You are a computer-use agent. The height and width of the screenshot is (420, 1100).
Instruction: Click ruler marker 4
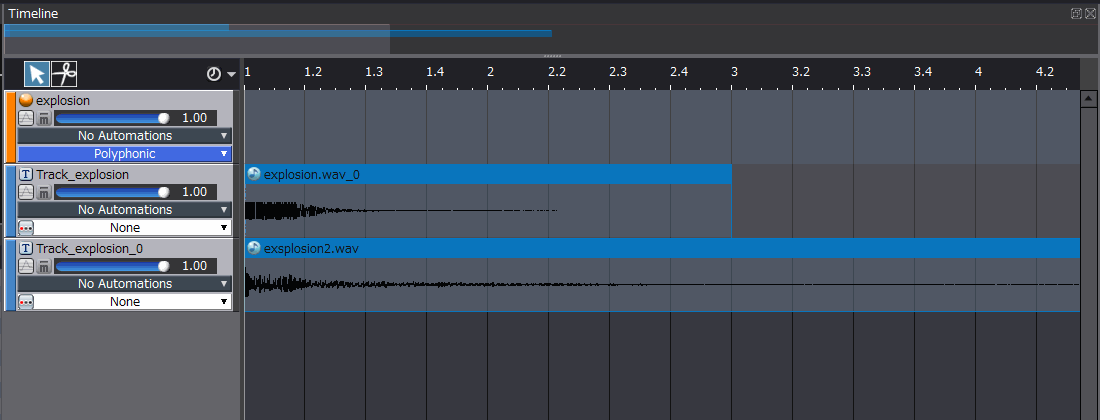(x=979, y=72)
